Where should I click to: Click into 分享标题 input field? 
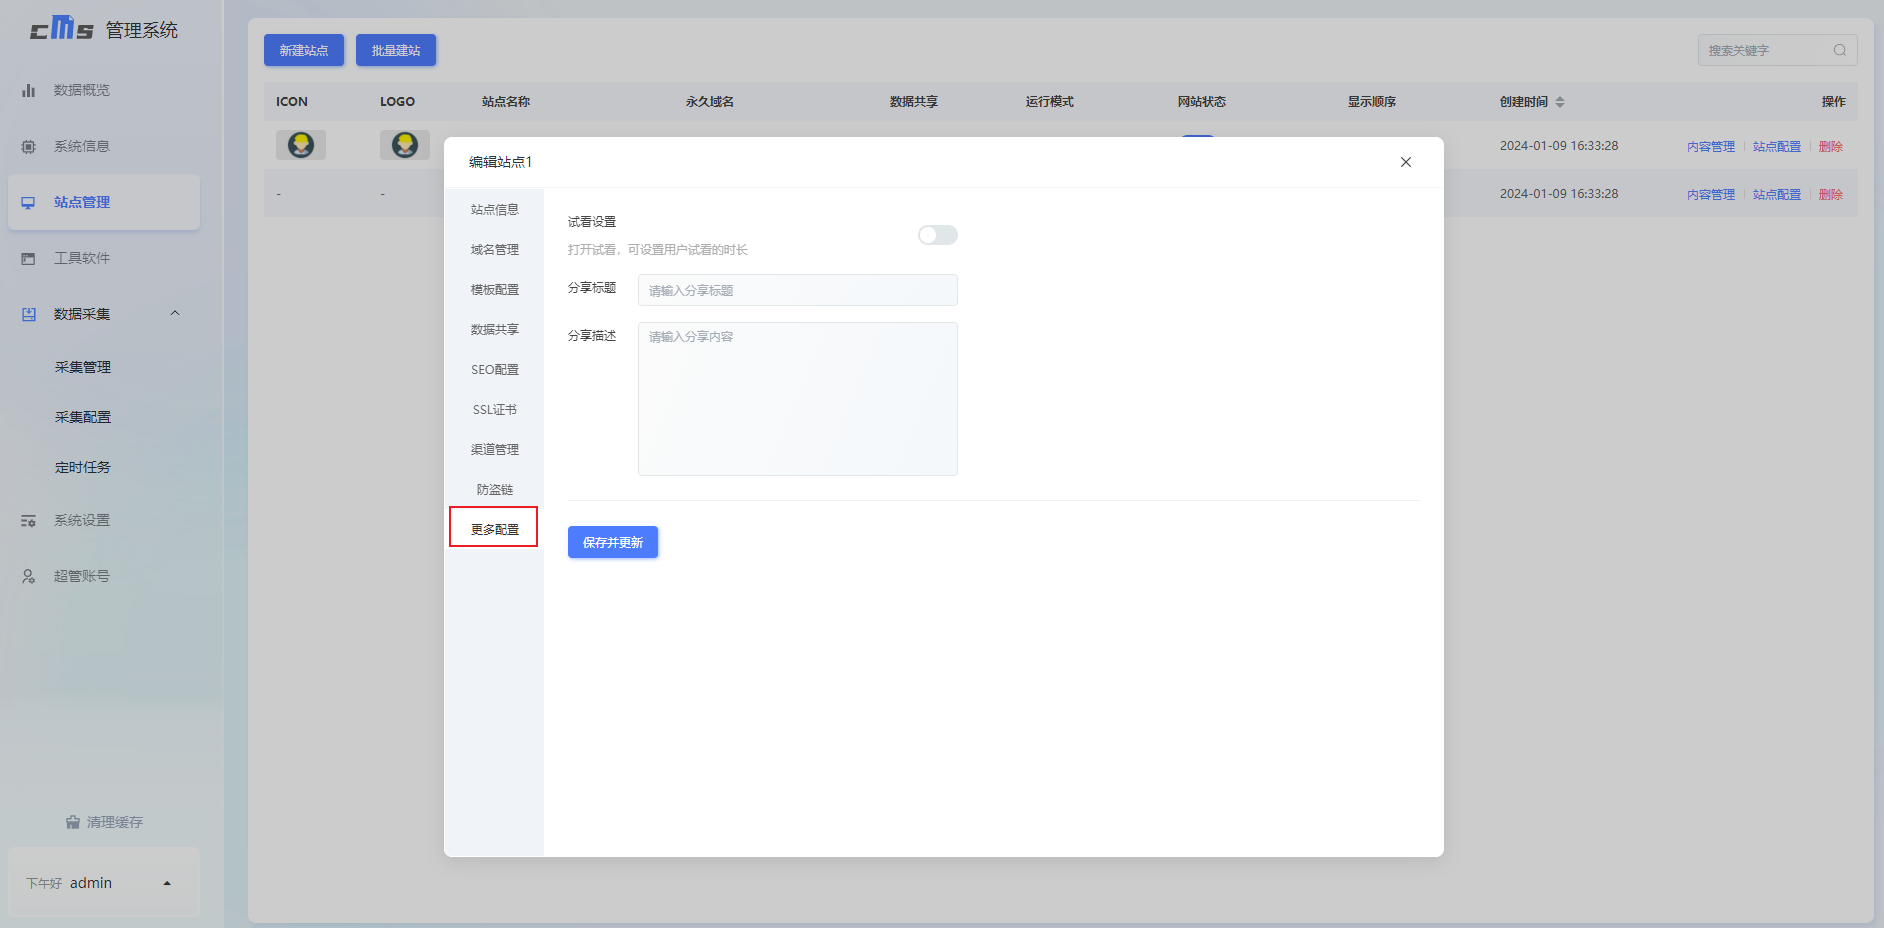798,290
